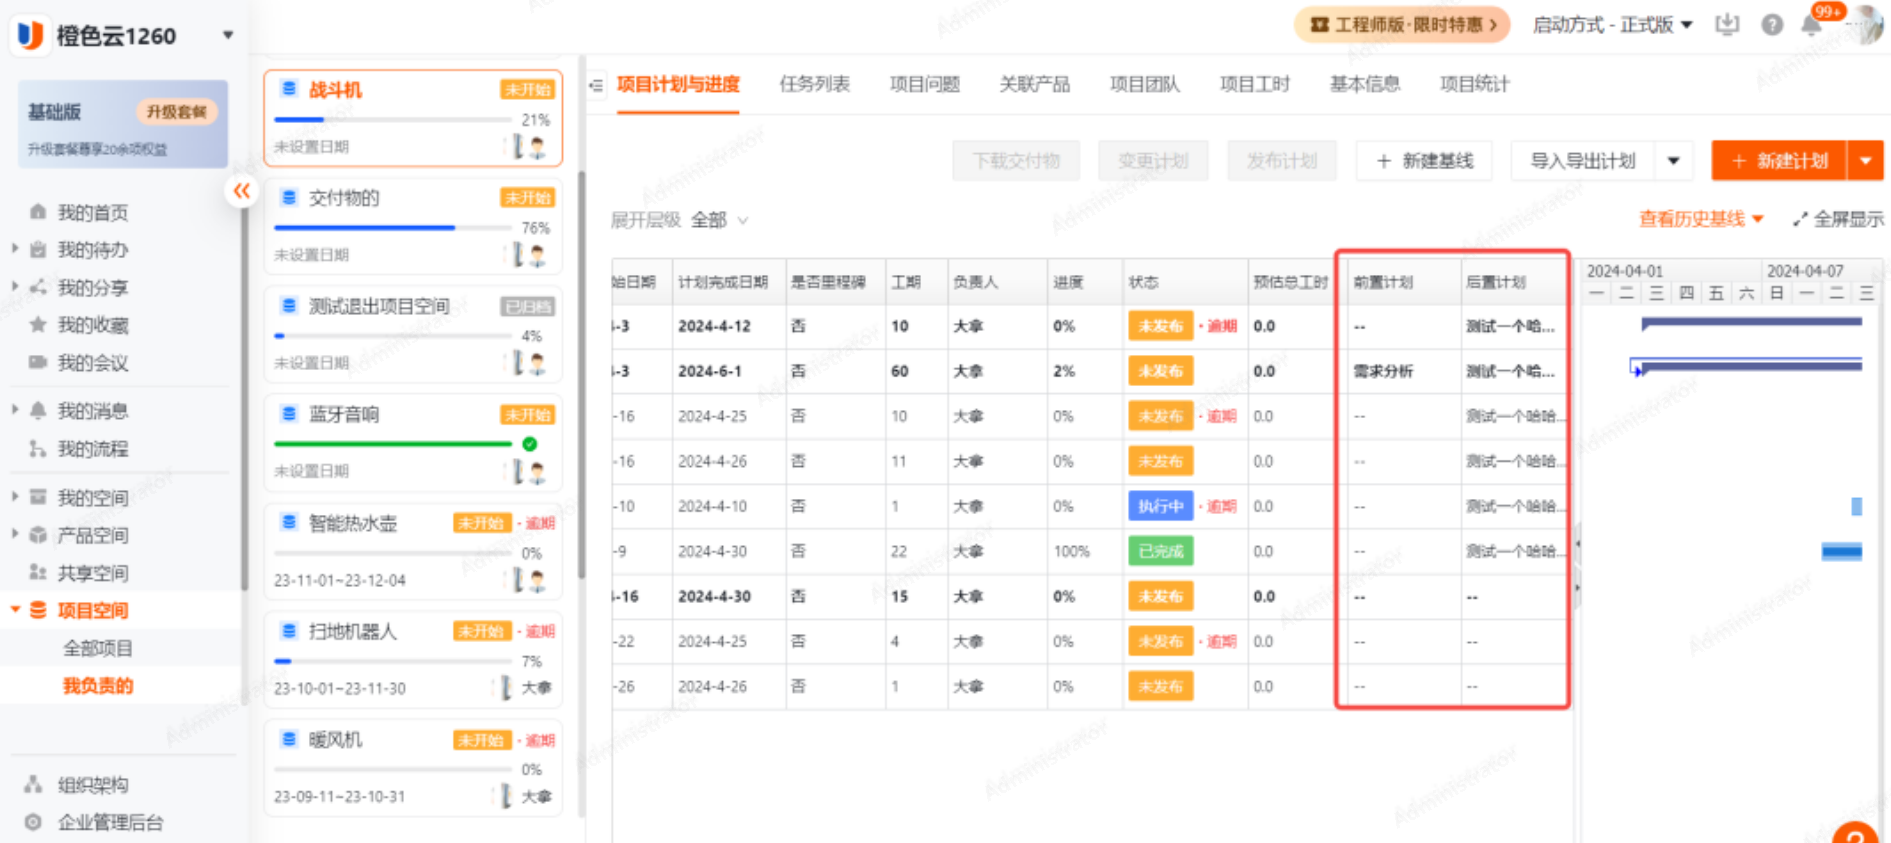This screenshot has height=843, width=1891.
Task: Switch to the 项目团队 tab
Action: (x=1144, y=84)
